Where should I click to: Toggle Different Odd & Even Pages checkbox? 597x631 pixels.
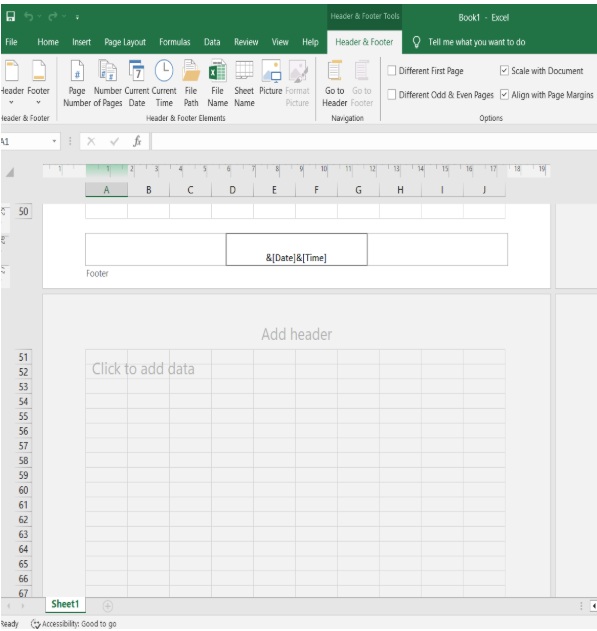[x=391, y=95]
